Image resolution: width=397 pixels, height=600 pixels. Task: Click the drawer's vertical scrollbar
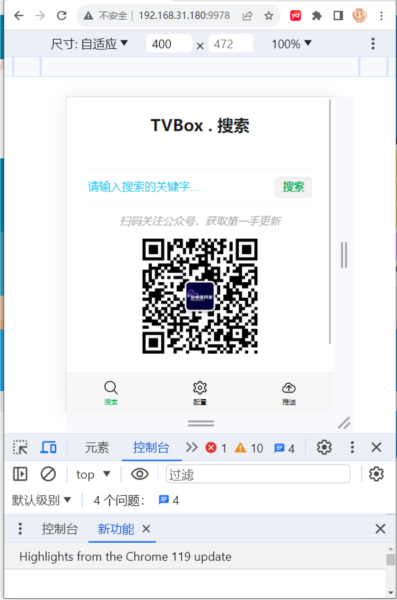pos(390,570)
